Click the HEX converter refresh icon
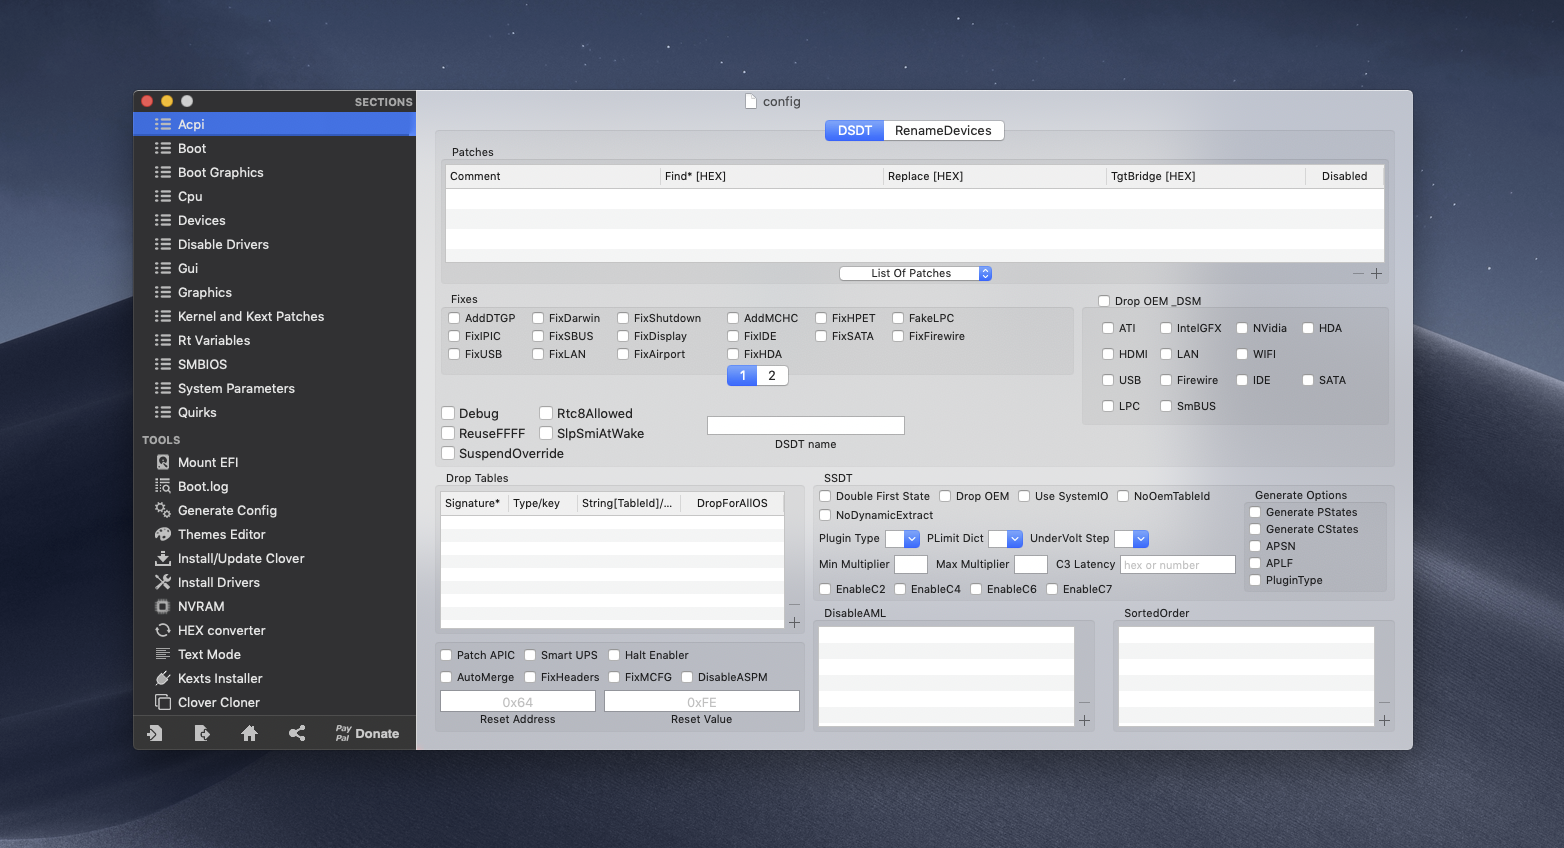The height and width of the screenshot is (848, 1564). click(x=163, y=630)
